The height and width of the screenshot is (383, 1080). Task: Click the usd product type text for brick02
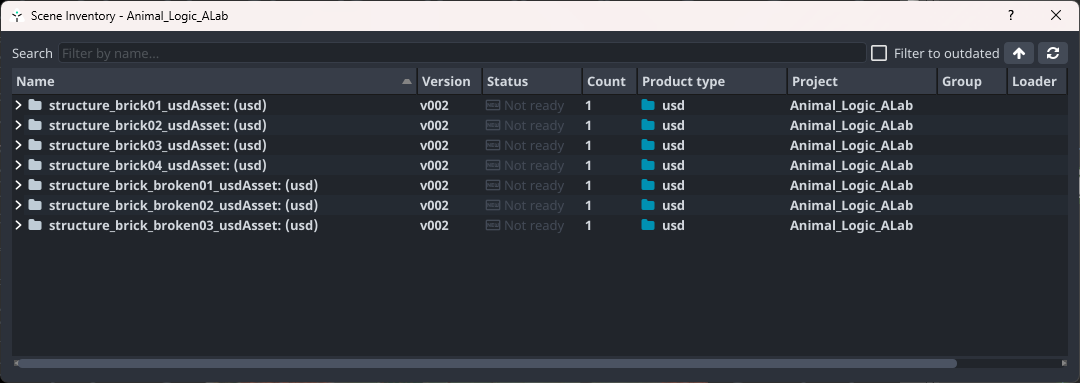[x=674, y=125]
